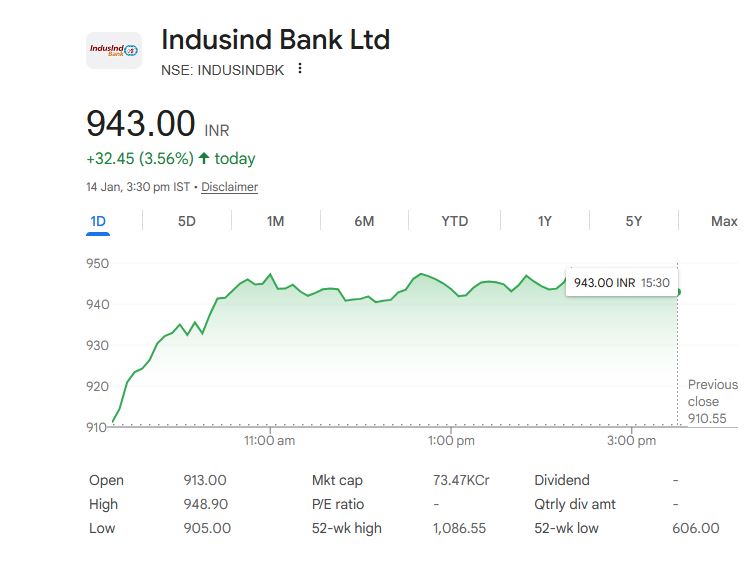
Task: Click the green up arrow icon
Action: pyautogui.click(x=204, y=158)
